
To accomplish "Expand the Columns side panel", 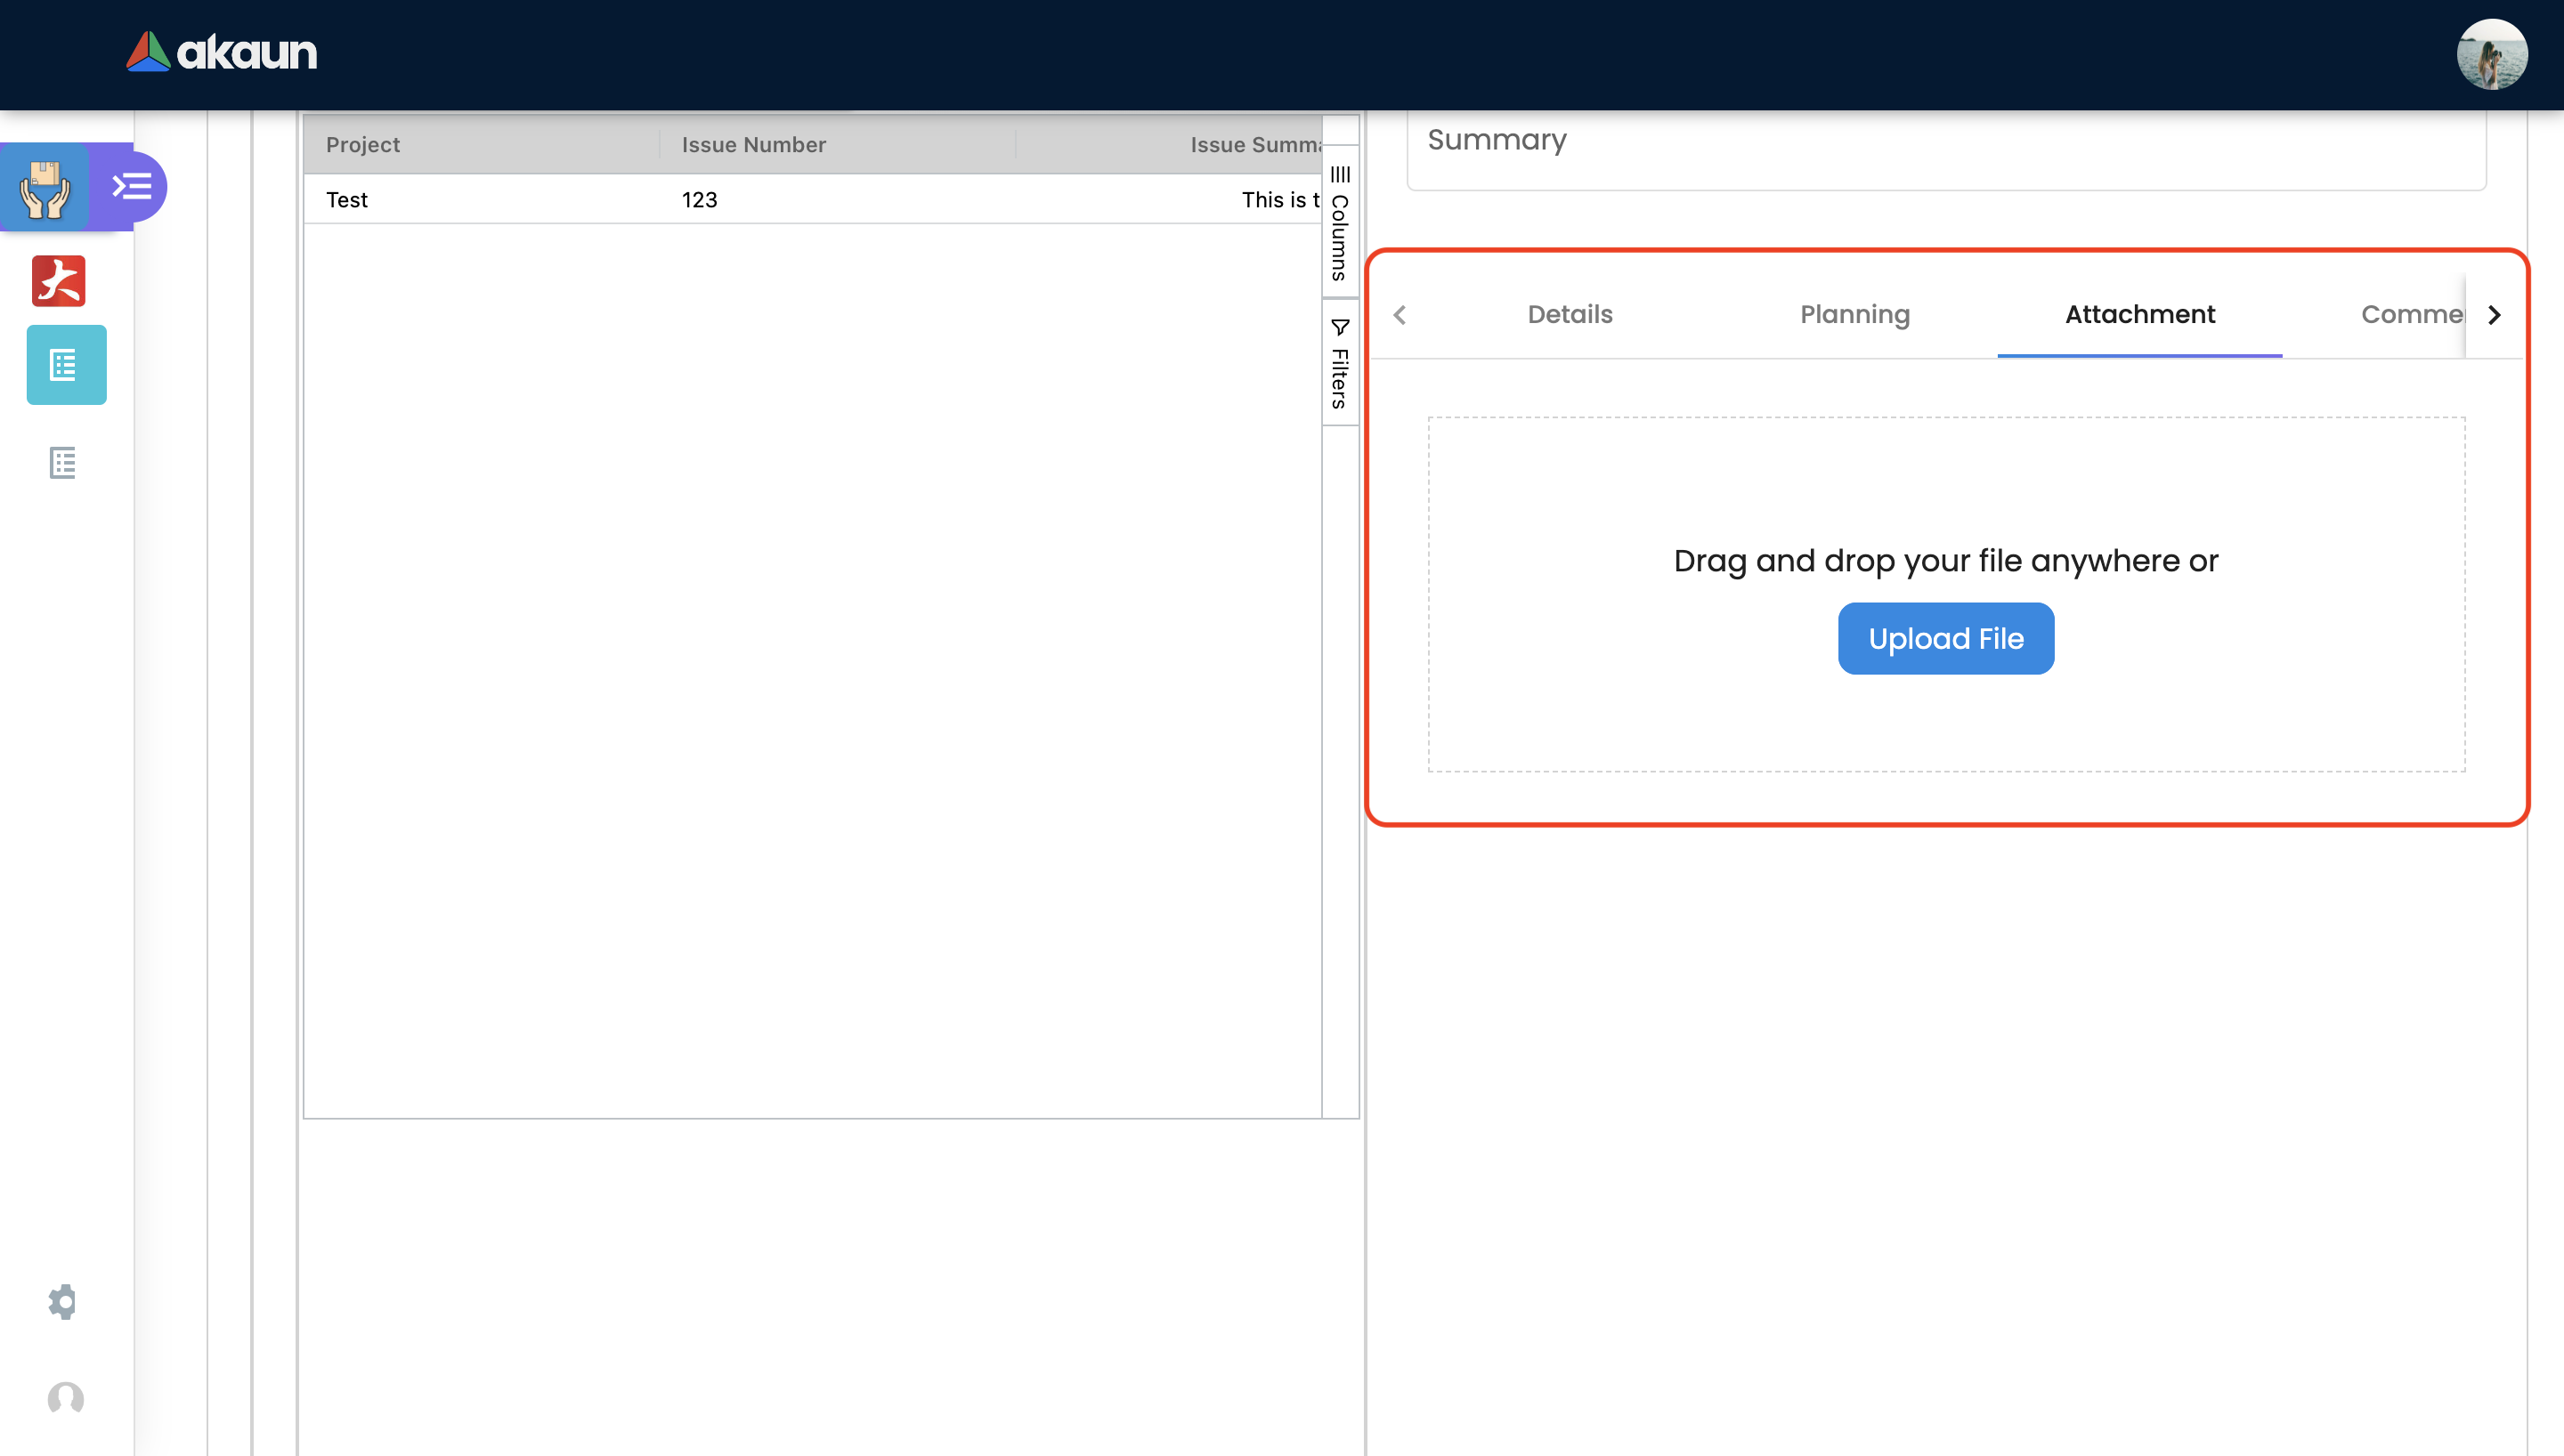I will 1340,223.
